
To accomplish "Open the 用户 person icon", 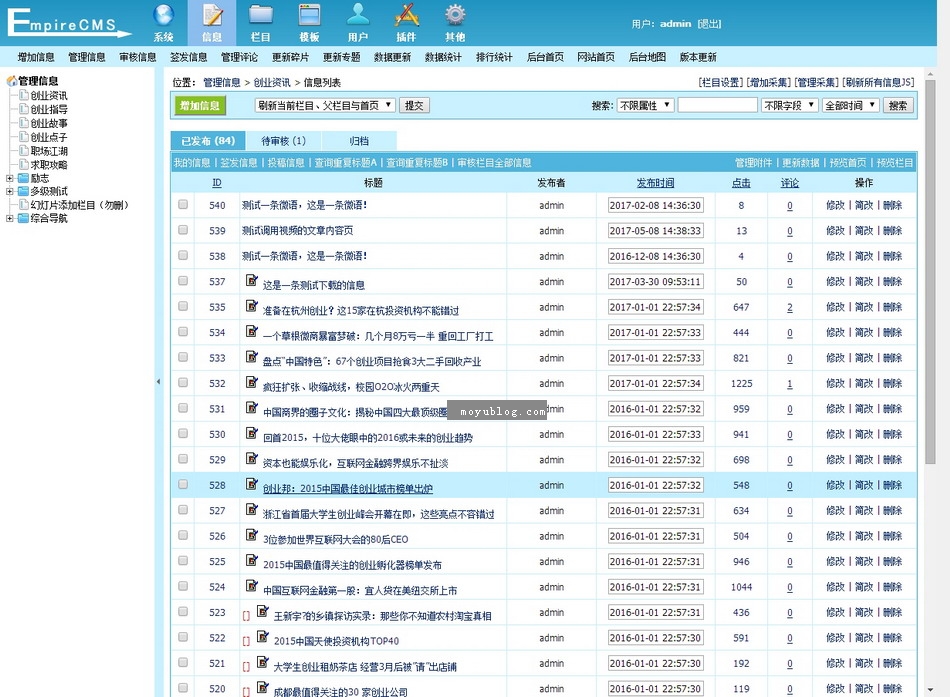I will point(357,15).
